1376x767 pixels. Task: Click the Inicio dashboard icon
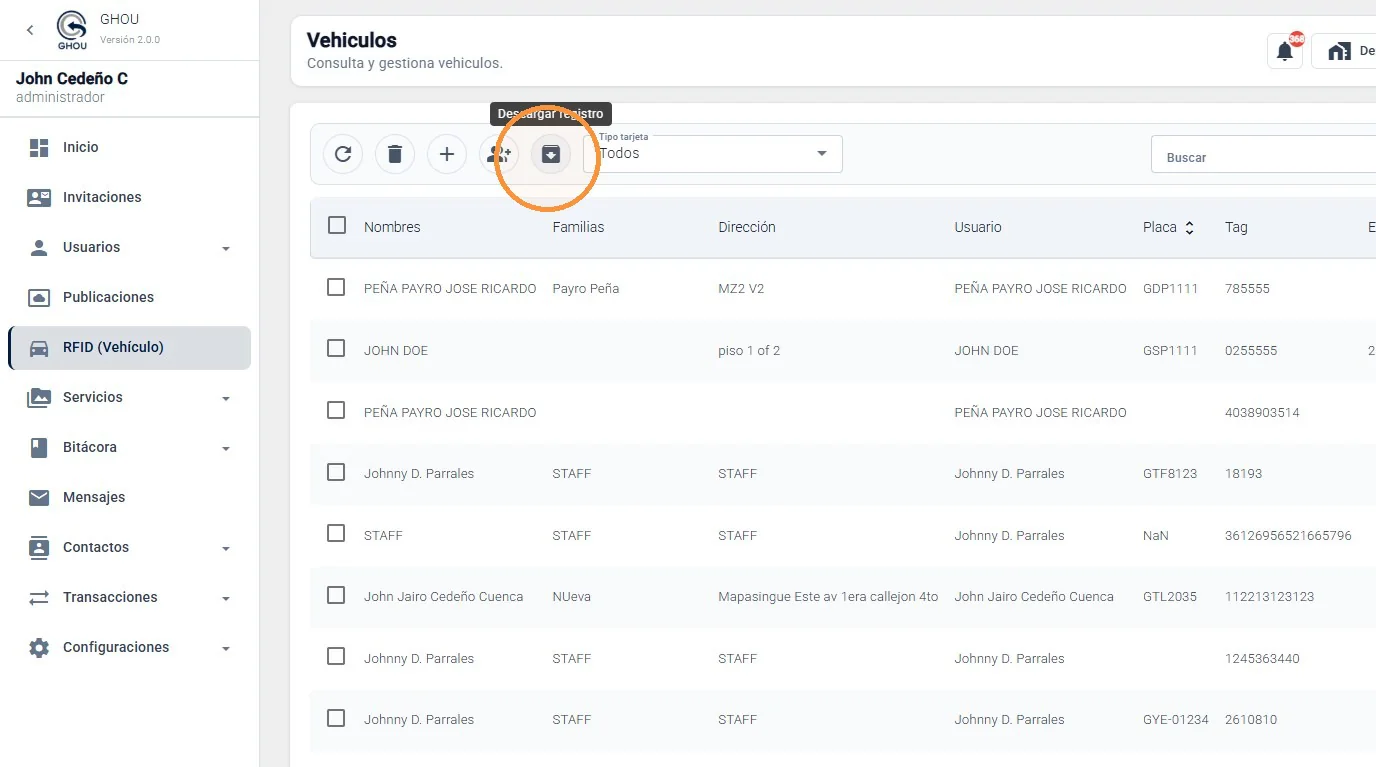click(x=39, y=147)
